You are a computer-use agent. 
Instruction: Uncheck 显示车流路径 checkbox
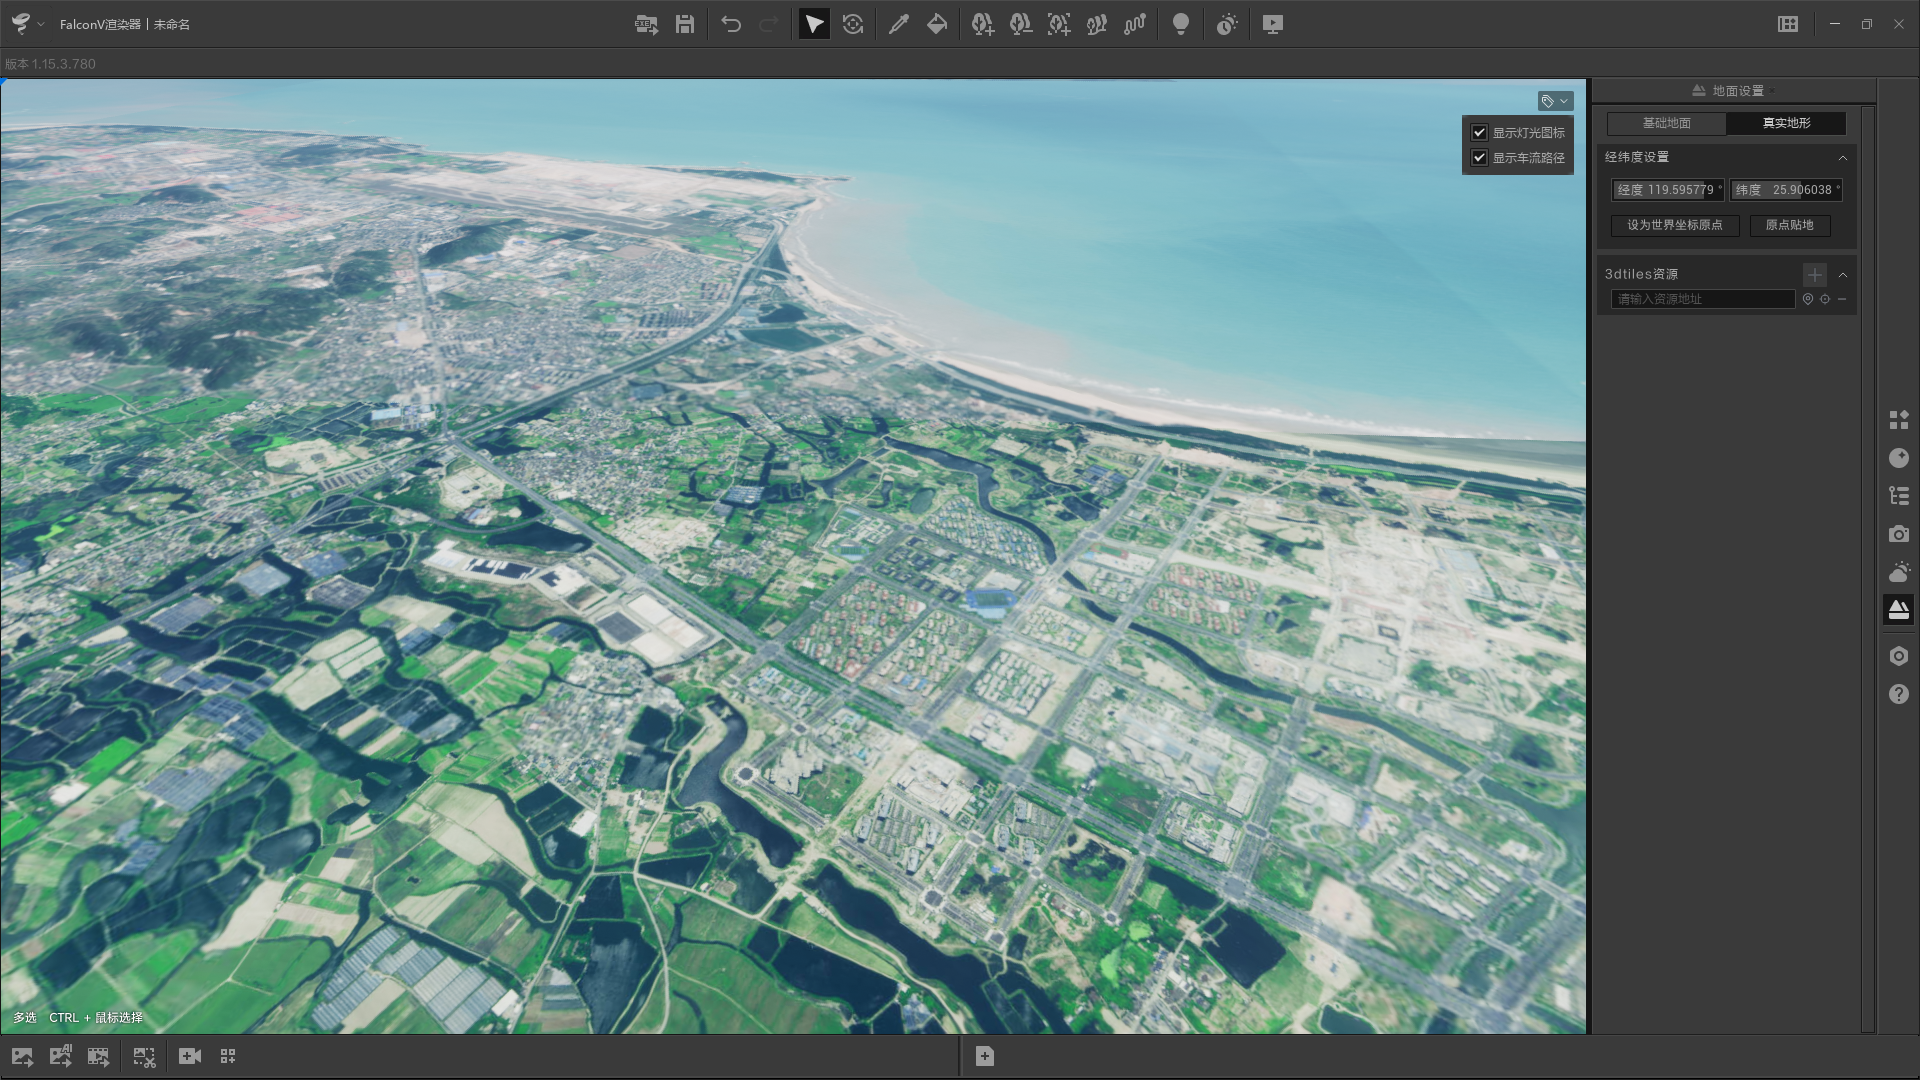tap(1479, 157)
